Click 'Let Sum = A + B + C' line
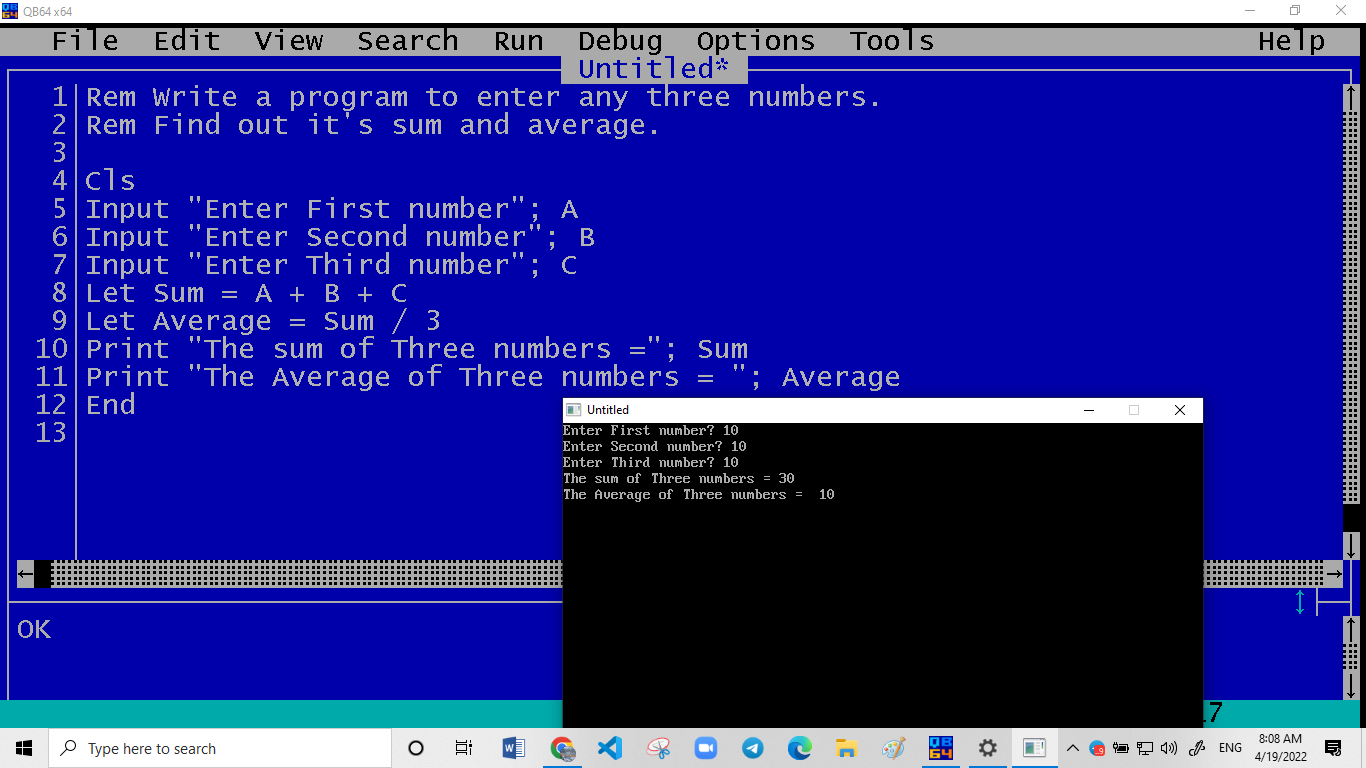 coord(246,293)
